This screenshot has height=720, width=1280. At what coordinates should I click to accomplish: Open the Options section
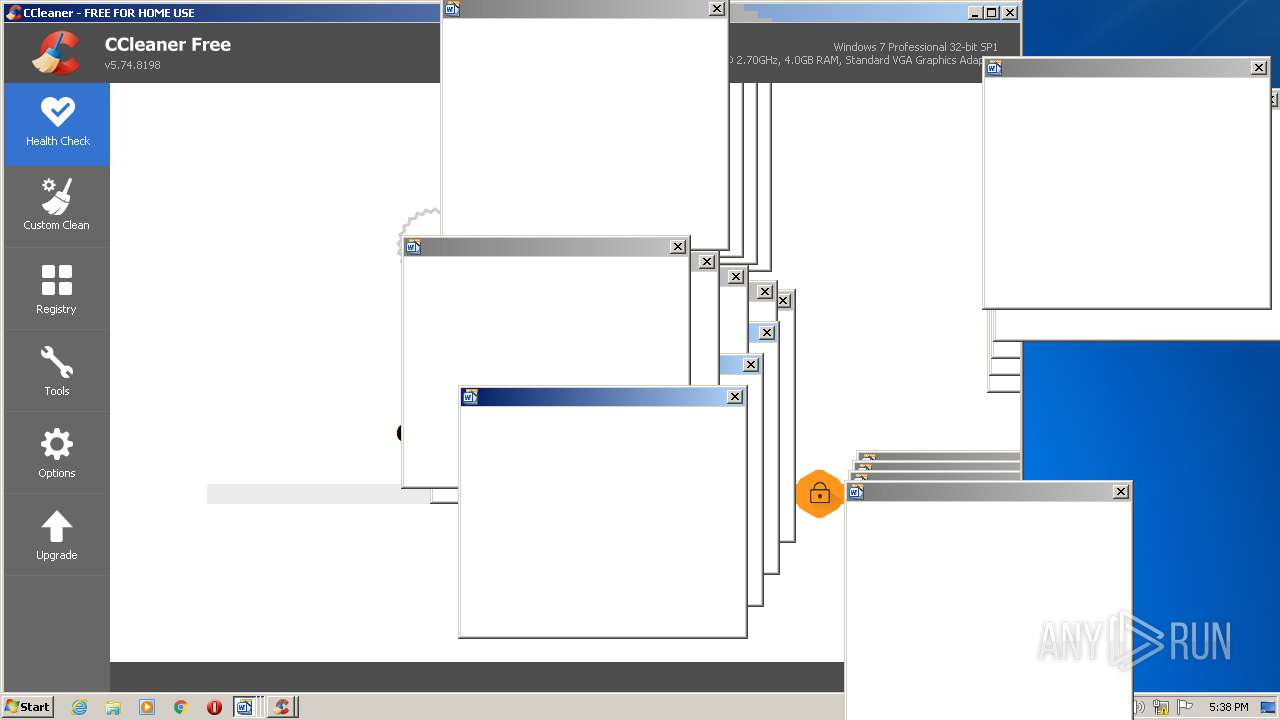pos(57,454)
